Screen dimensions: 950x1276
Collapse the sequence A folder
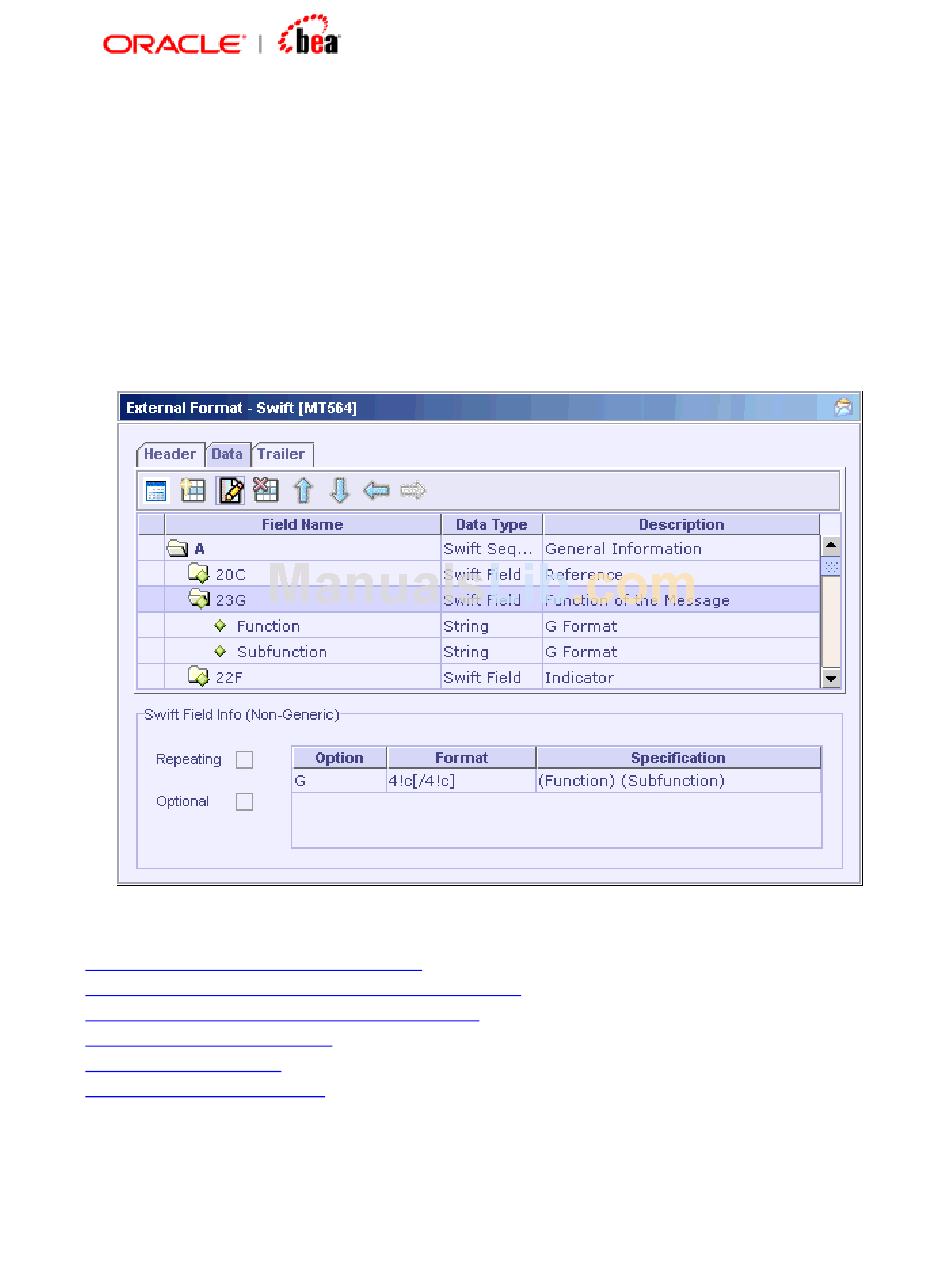pyautogui.click(x=177, y=549)
